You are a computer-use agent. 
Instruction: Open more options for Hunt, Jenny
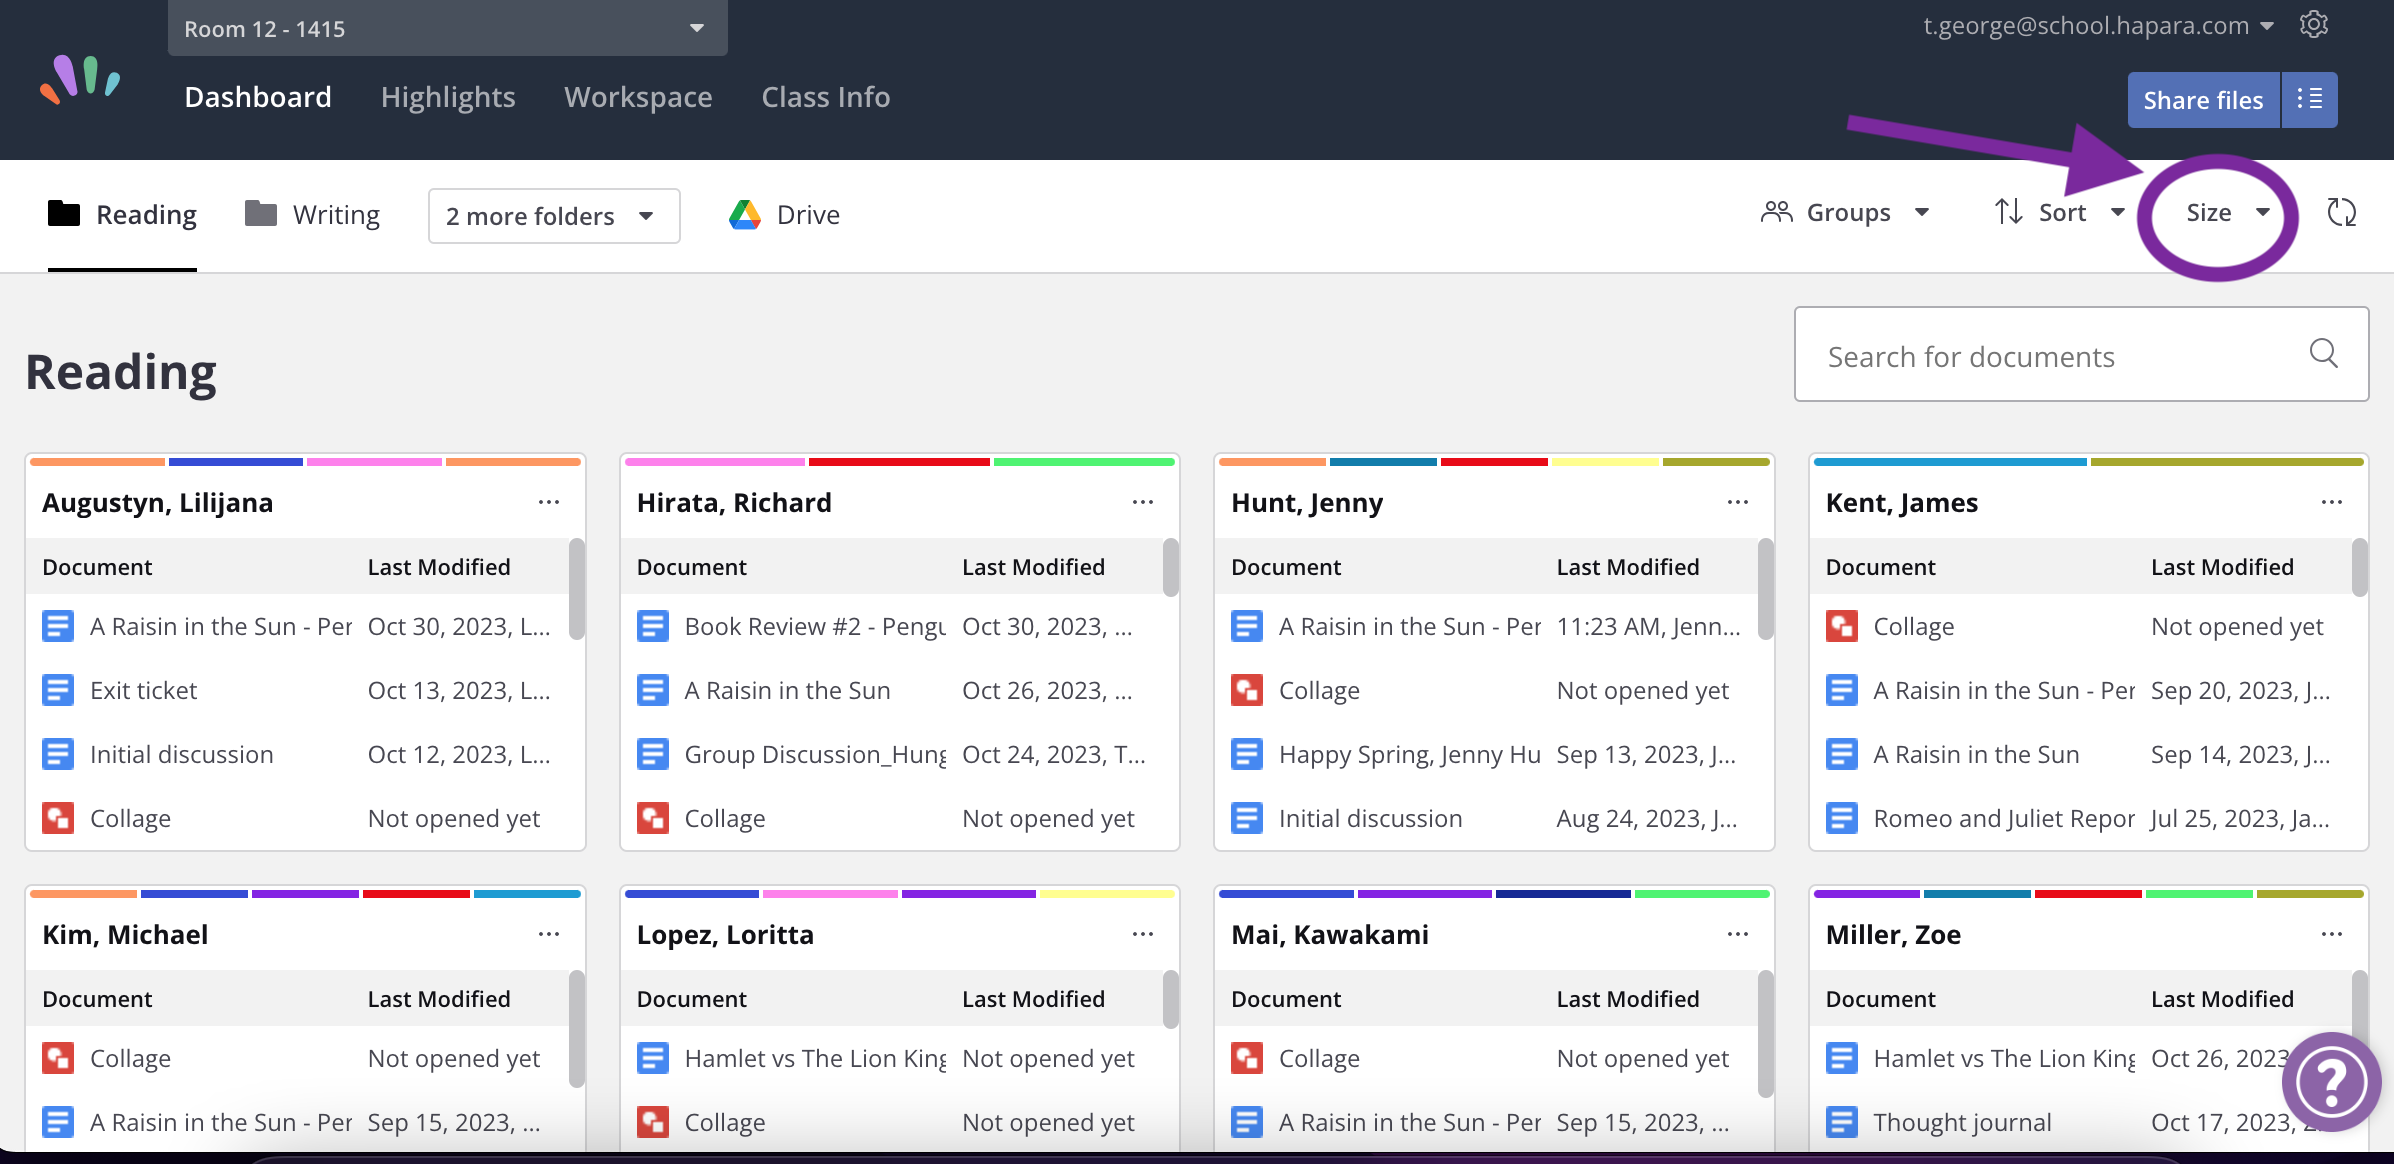(1737, 502)
